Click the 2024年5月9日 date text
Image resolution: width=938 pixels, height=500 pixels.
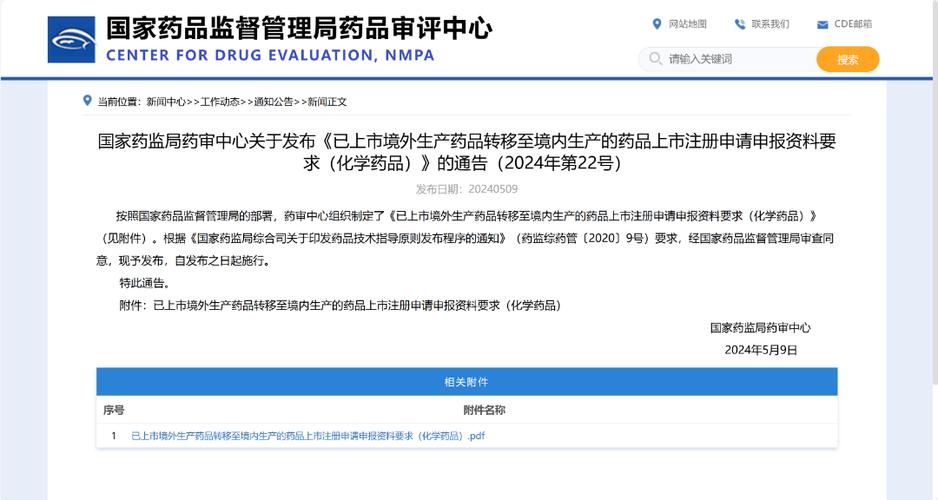point(761,350)
